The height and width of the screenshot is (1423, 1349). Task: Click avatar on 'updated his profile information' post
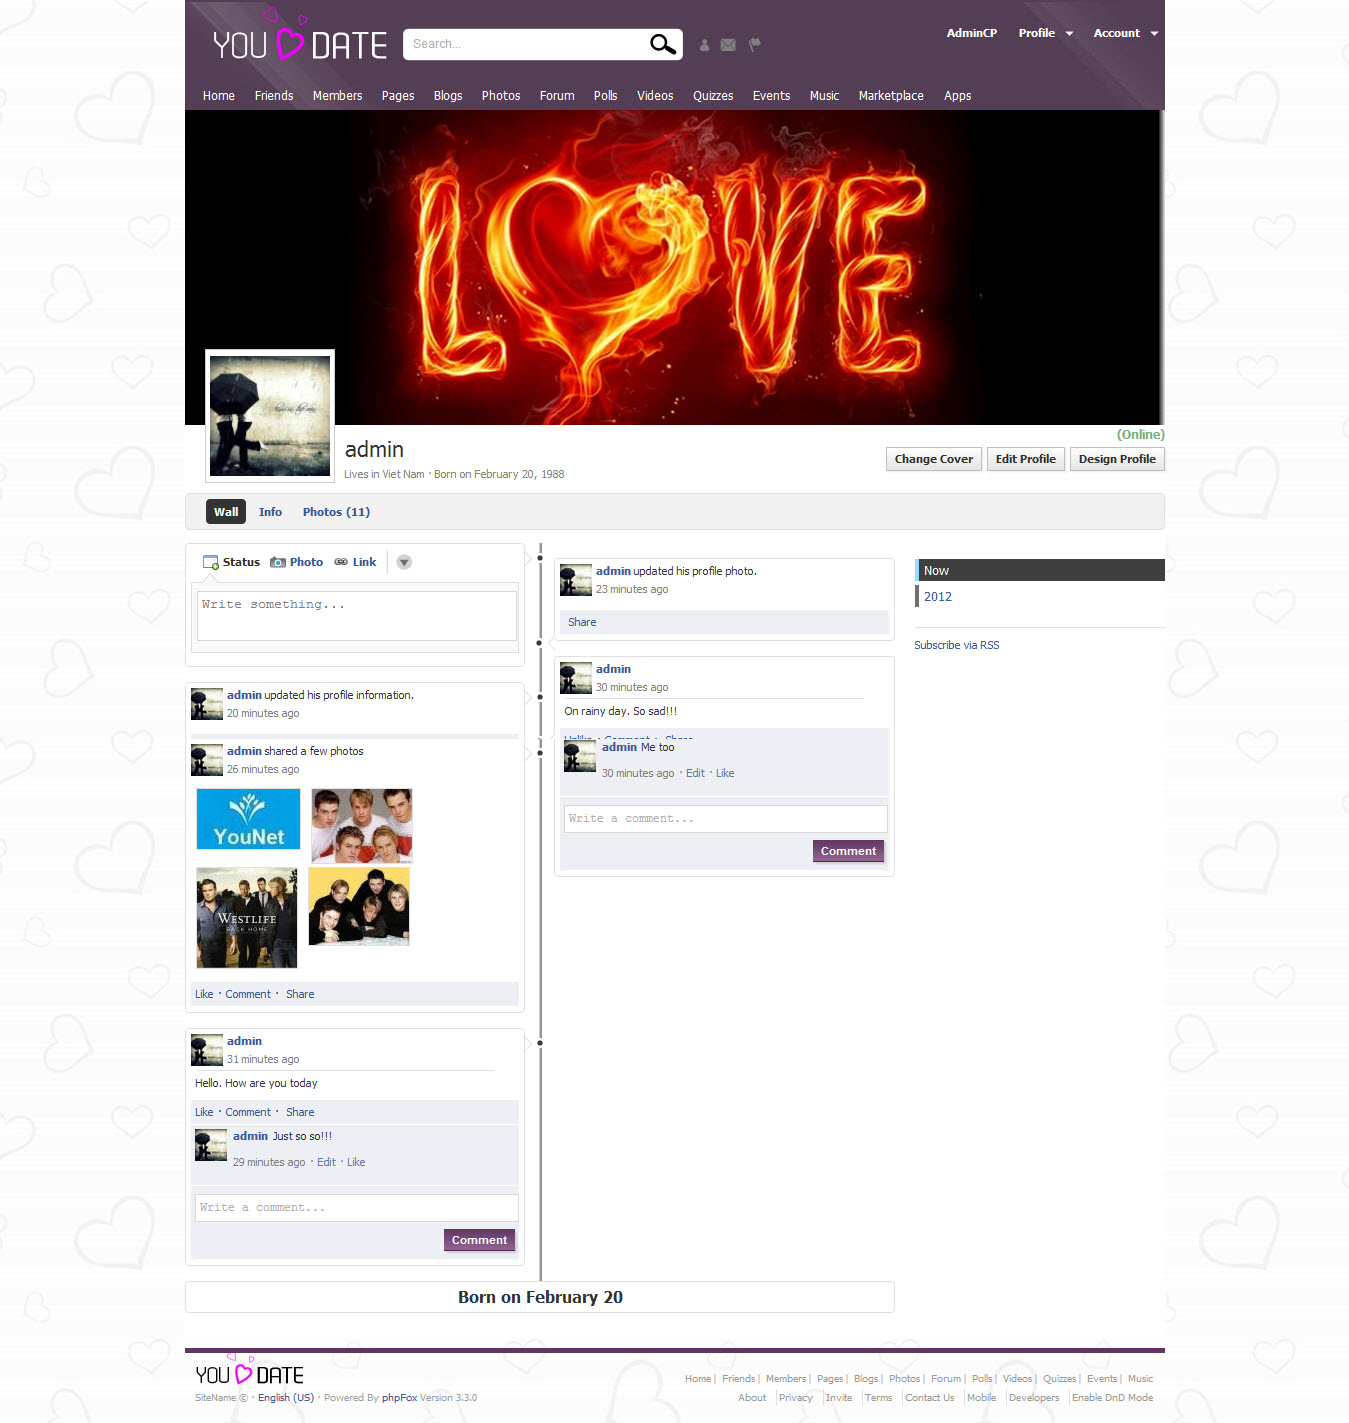coord(207,704)
